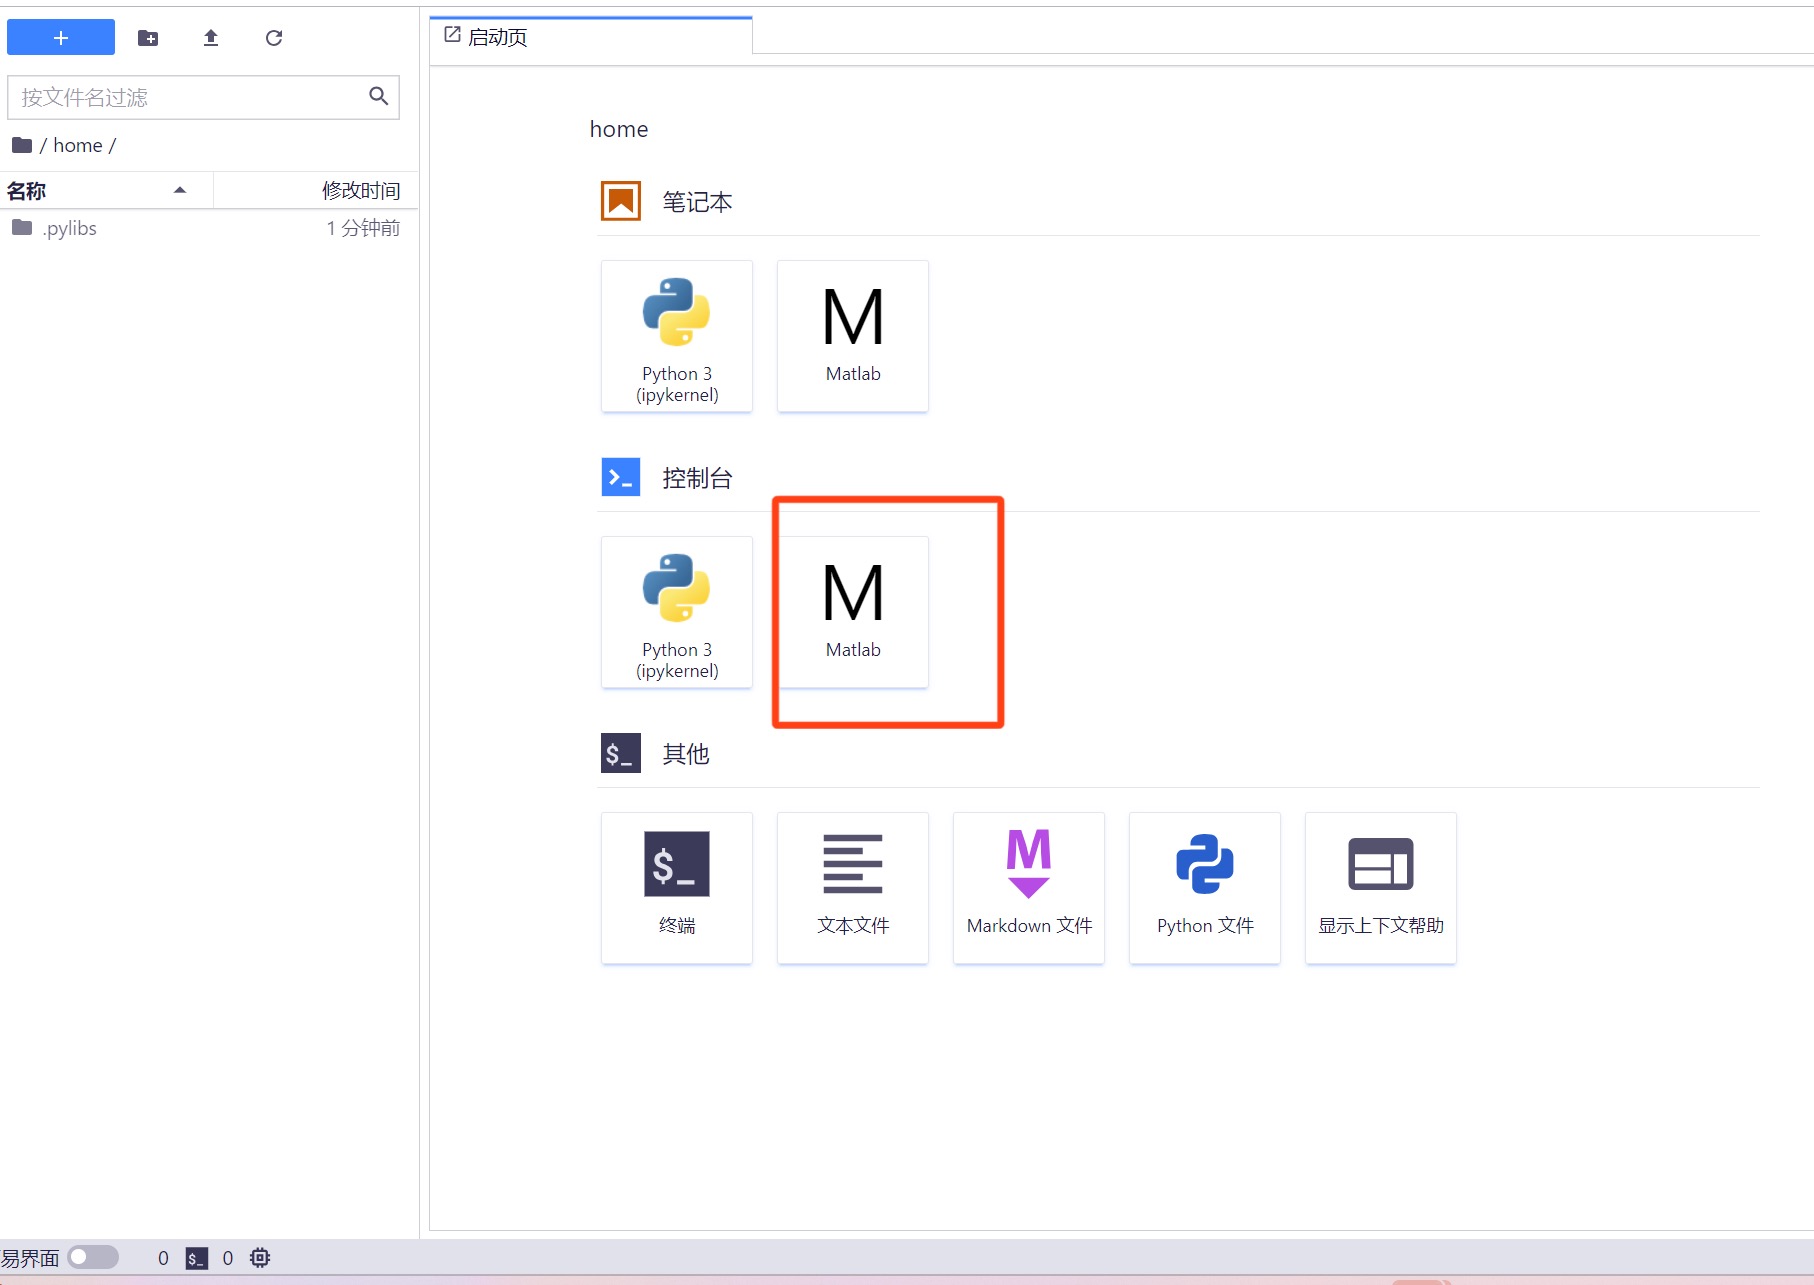Open a Python 3 console
The height and width of the screenshot is (1285, 1814).
(x=677, y=612)
